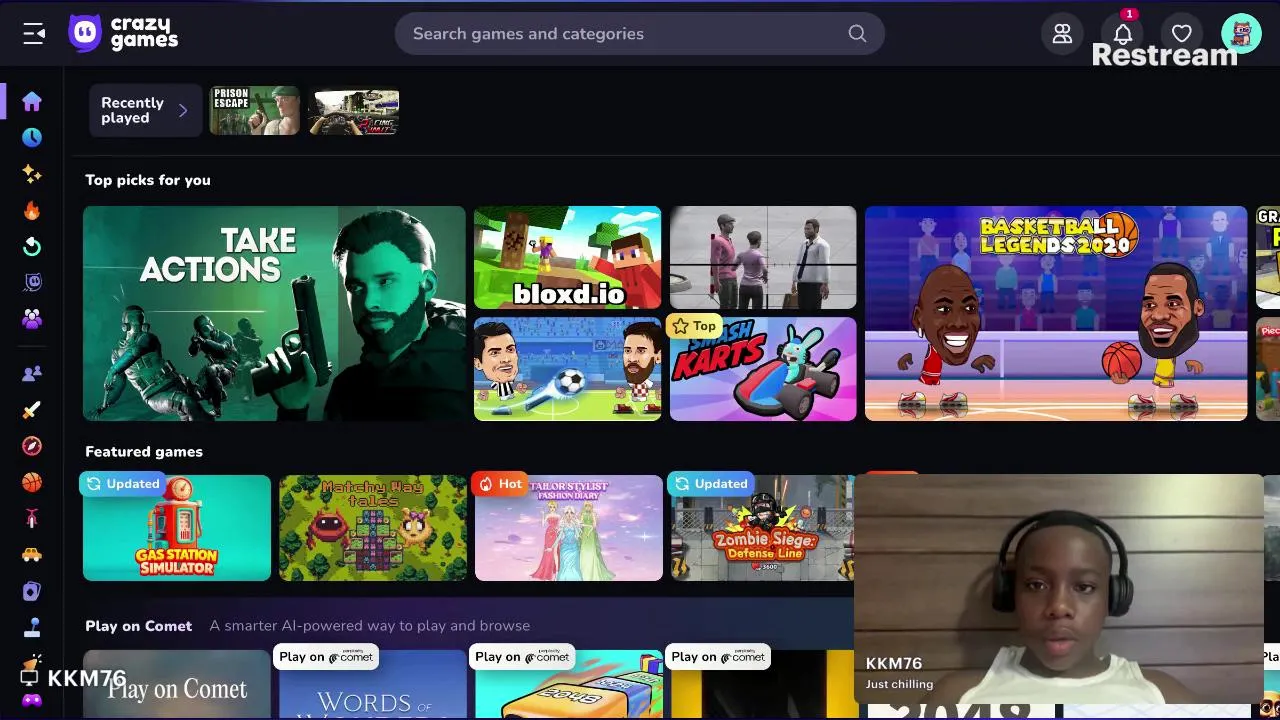Open Popular games flame icon in sidebar
Image resolution: width=1280 pixels, height=720 pixels.
click(32, 210)
